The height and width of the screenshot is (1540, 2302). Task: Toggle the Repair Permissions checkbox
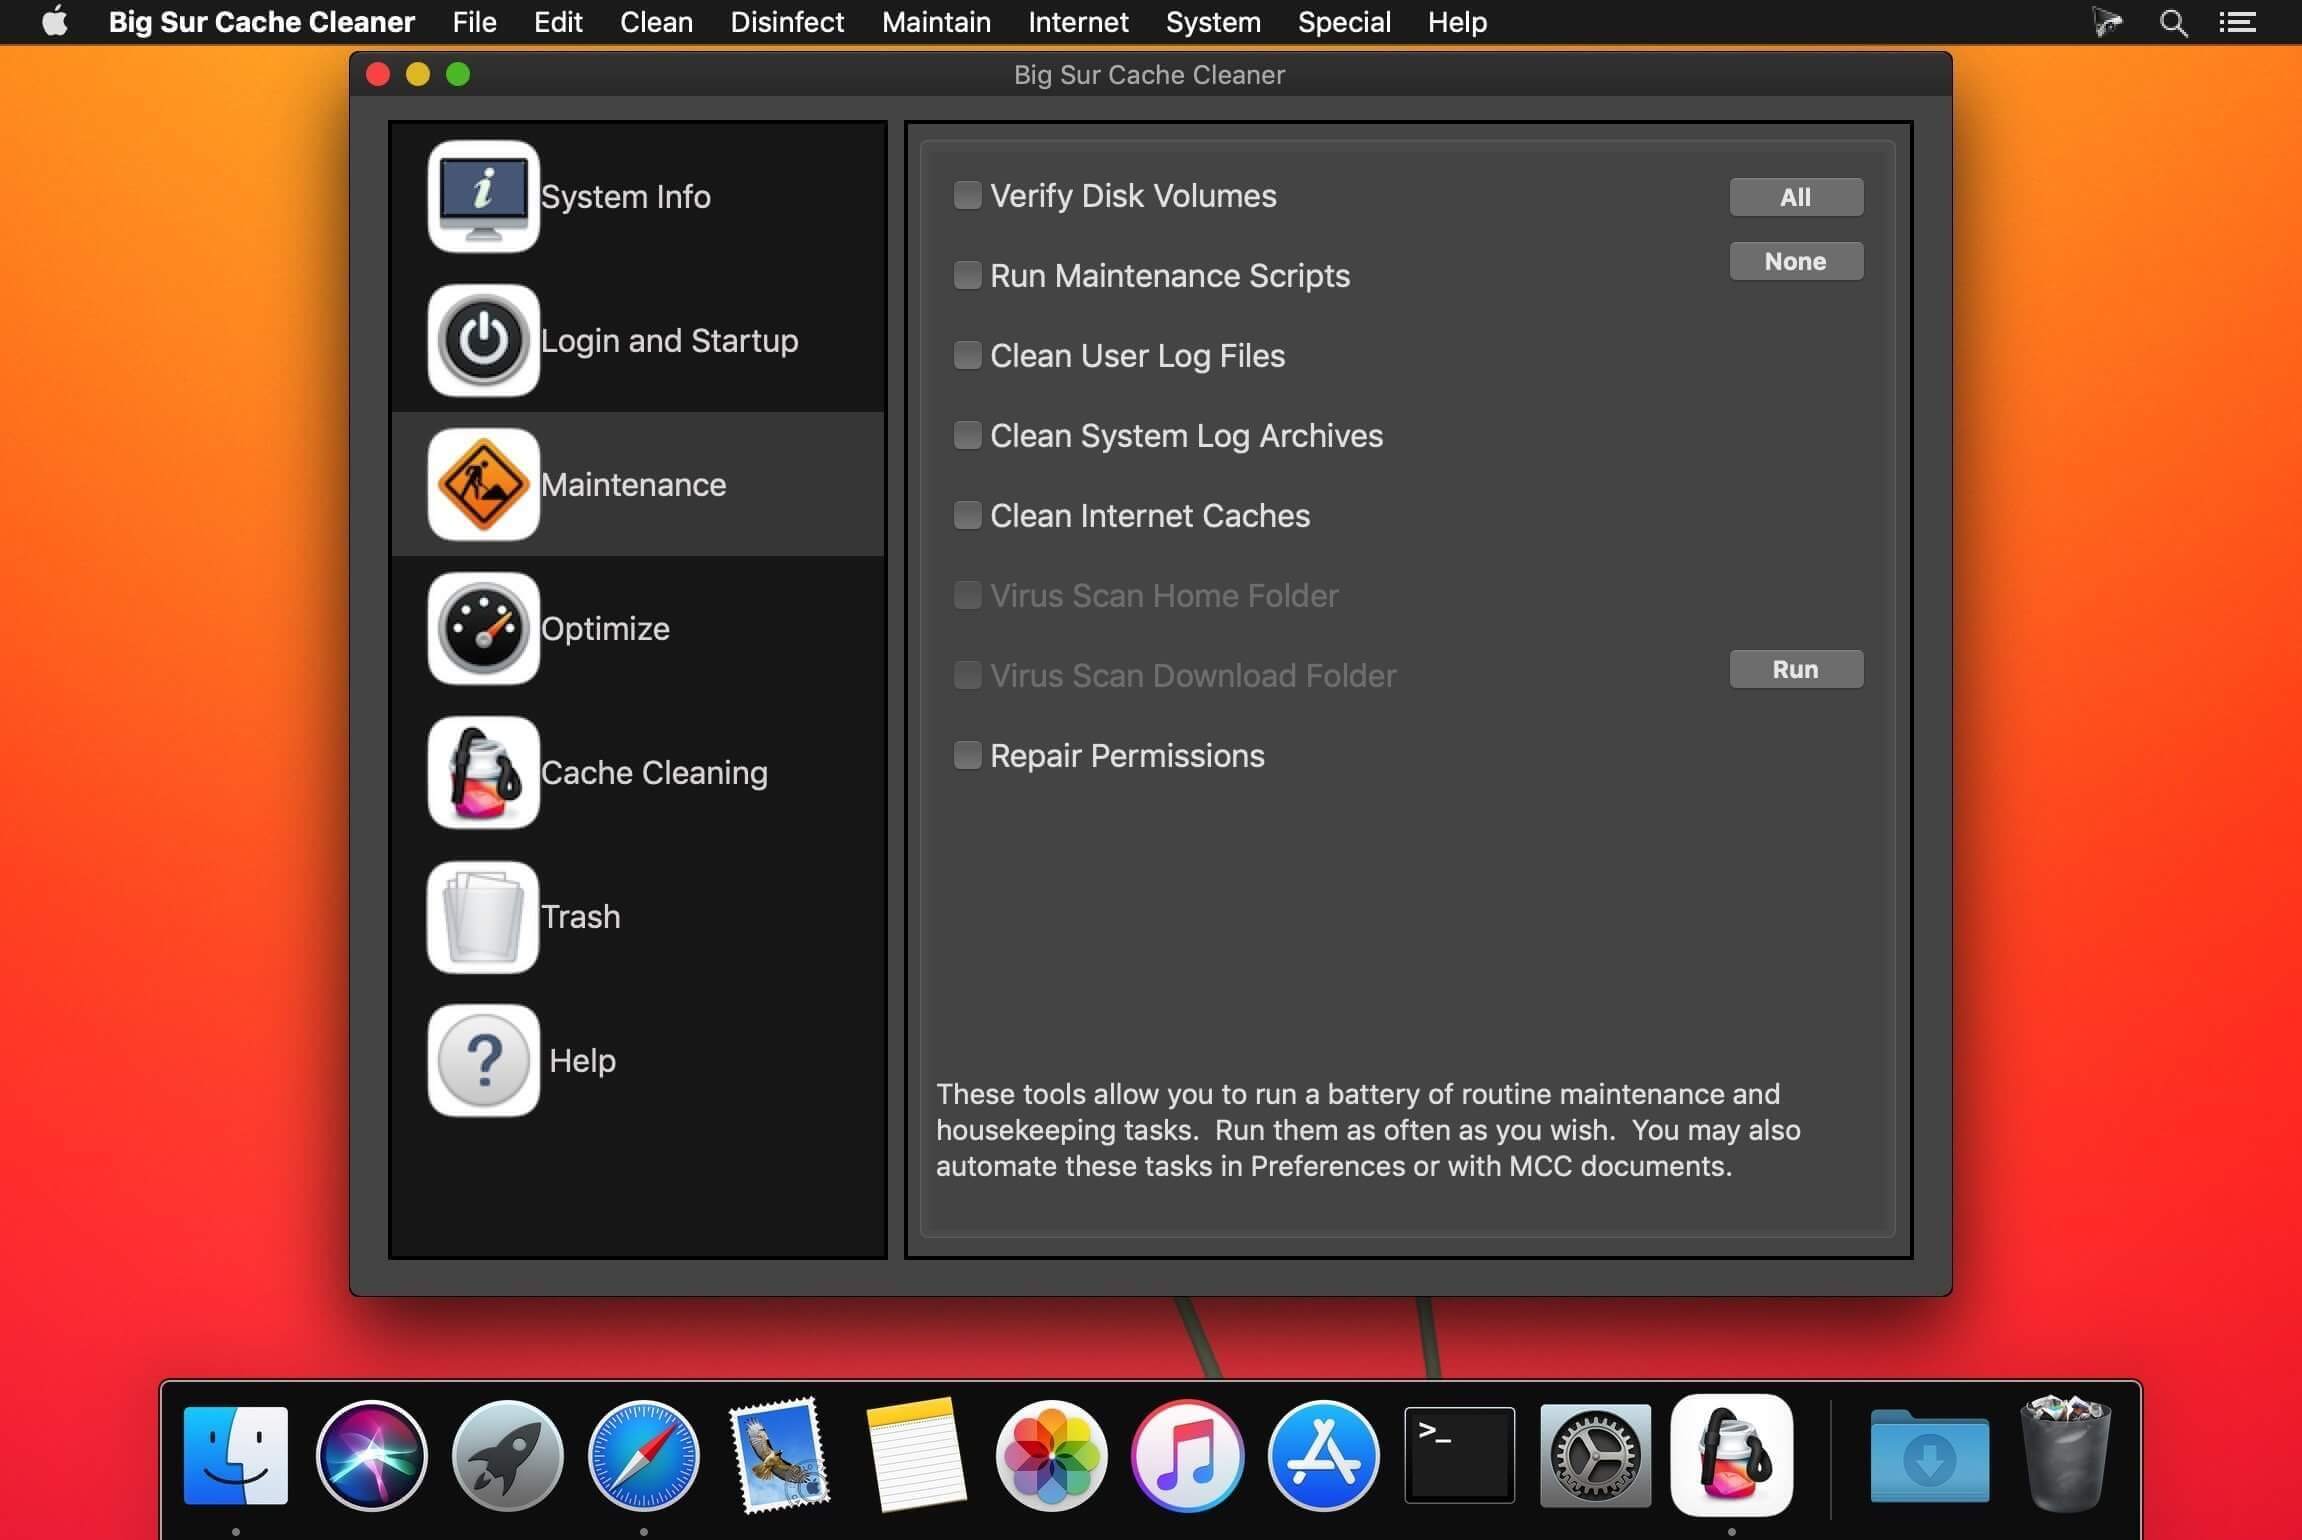[x=967, y=755]
